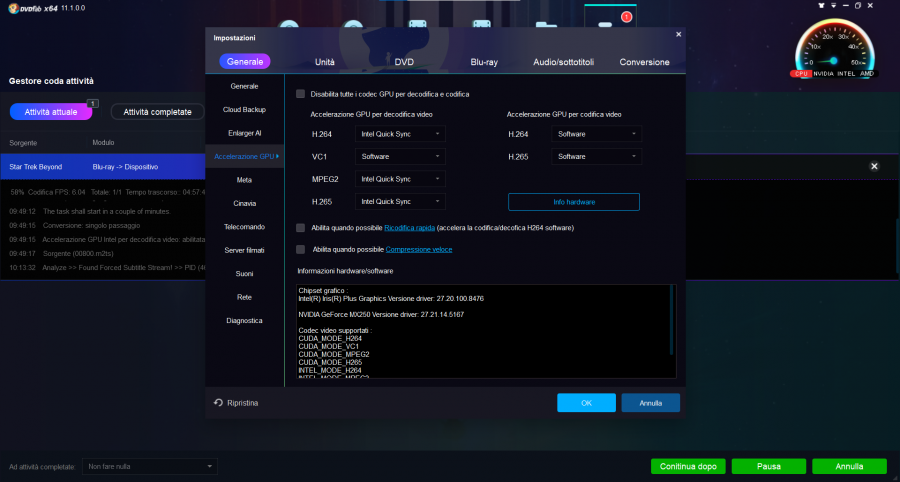Enable the Ricodifica rapida checkbox
The width and height of the screenshot is (900, 482).
pos(300,228)
